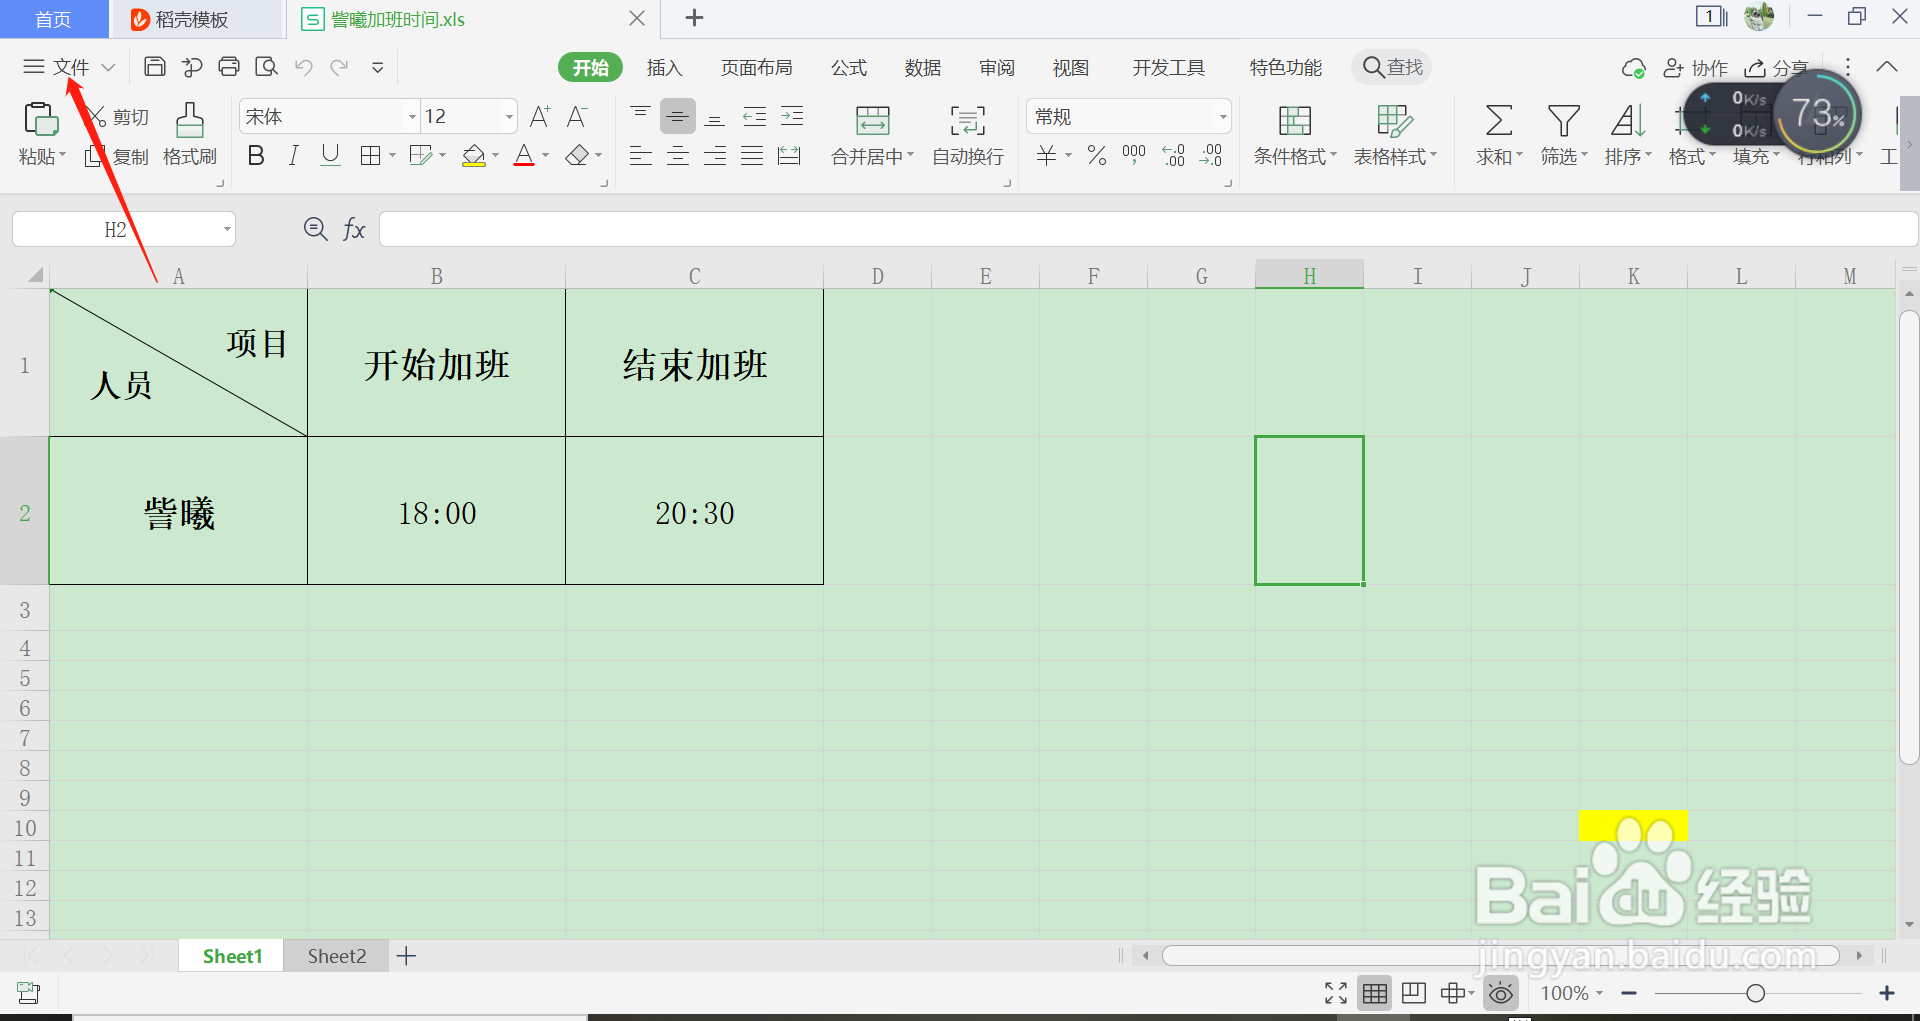Open font size dropdown 12

pyautogui.click(x=509, y=117)
